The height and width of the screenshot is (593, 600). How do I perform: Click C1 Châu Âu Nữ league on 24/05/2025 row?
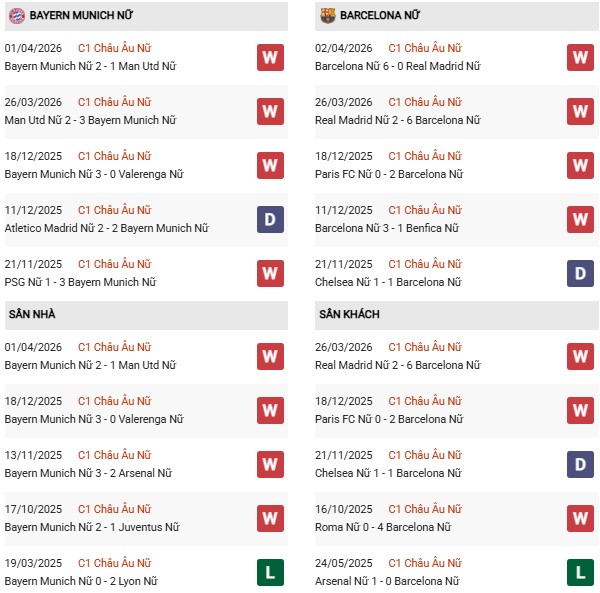point(425,563)
